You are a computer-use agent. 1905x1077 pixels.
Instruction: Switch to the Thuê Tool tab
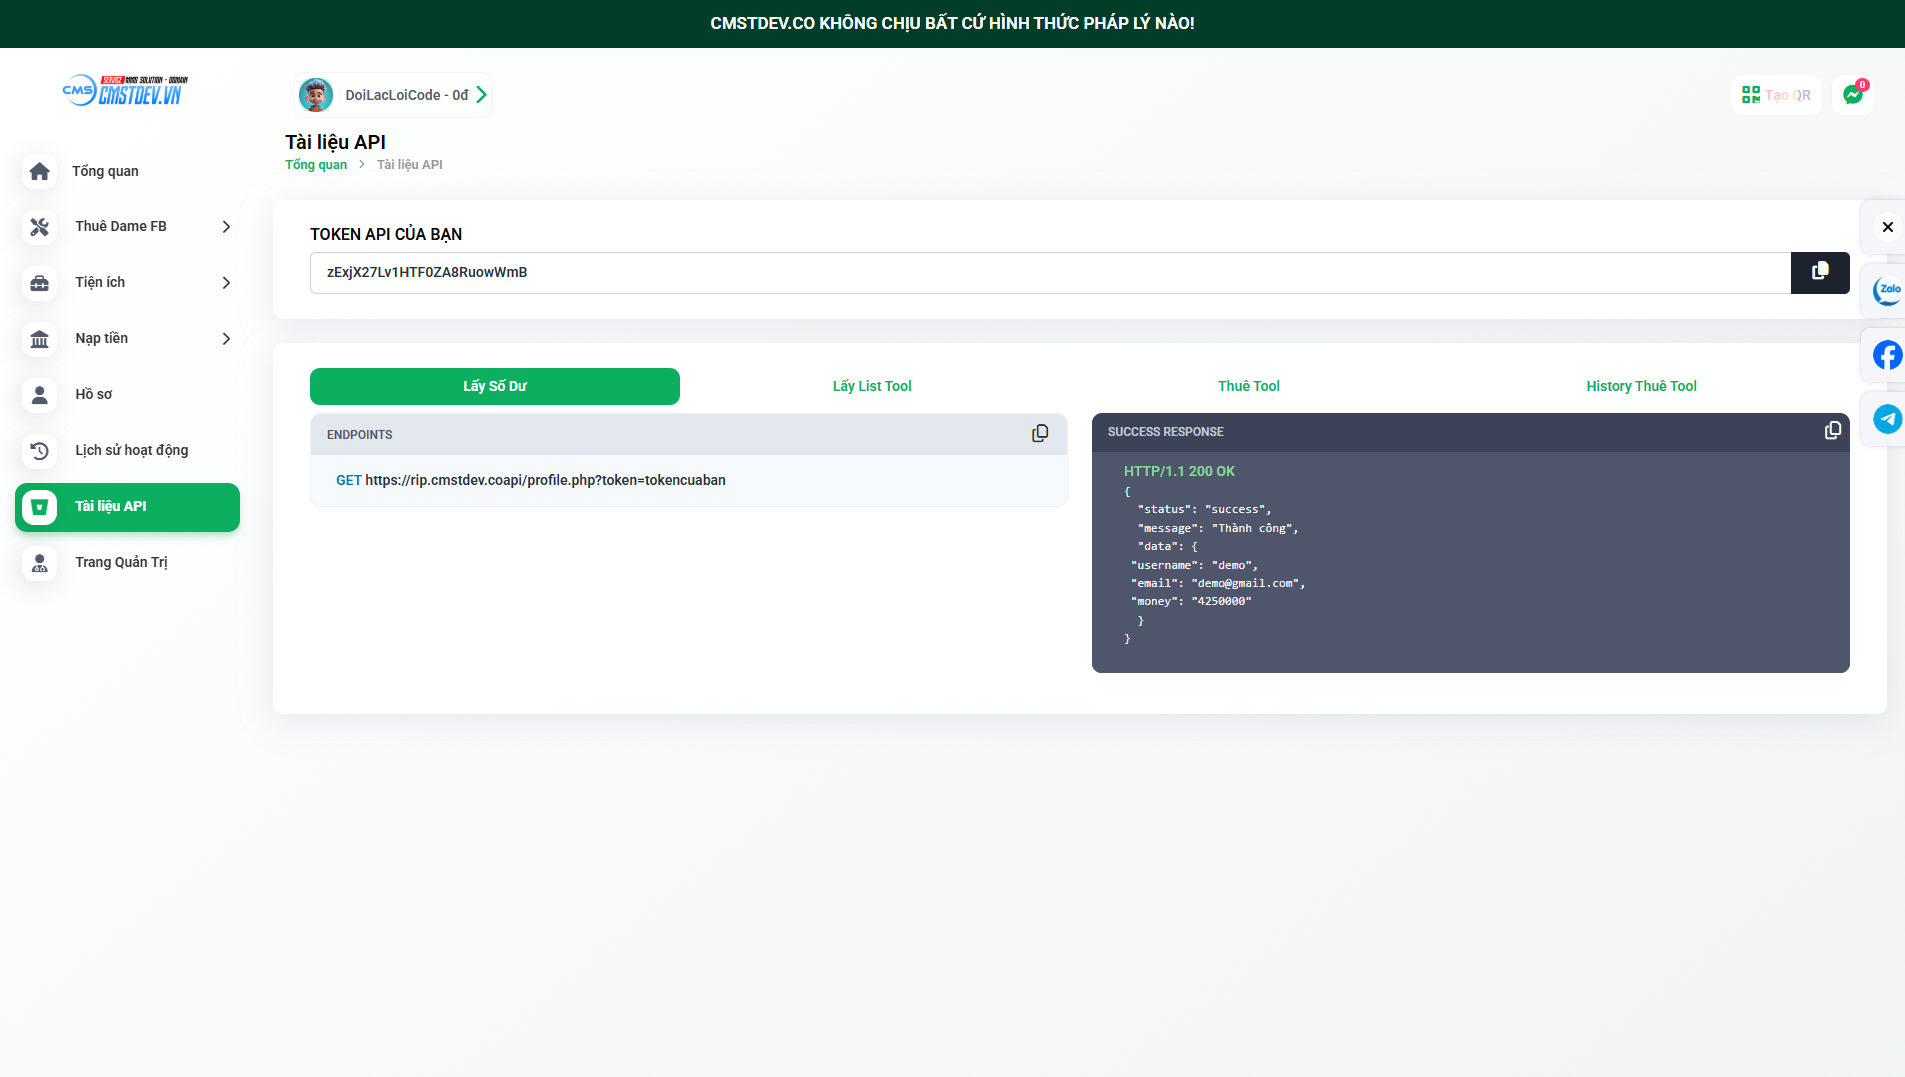tap(1248, 386)
